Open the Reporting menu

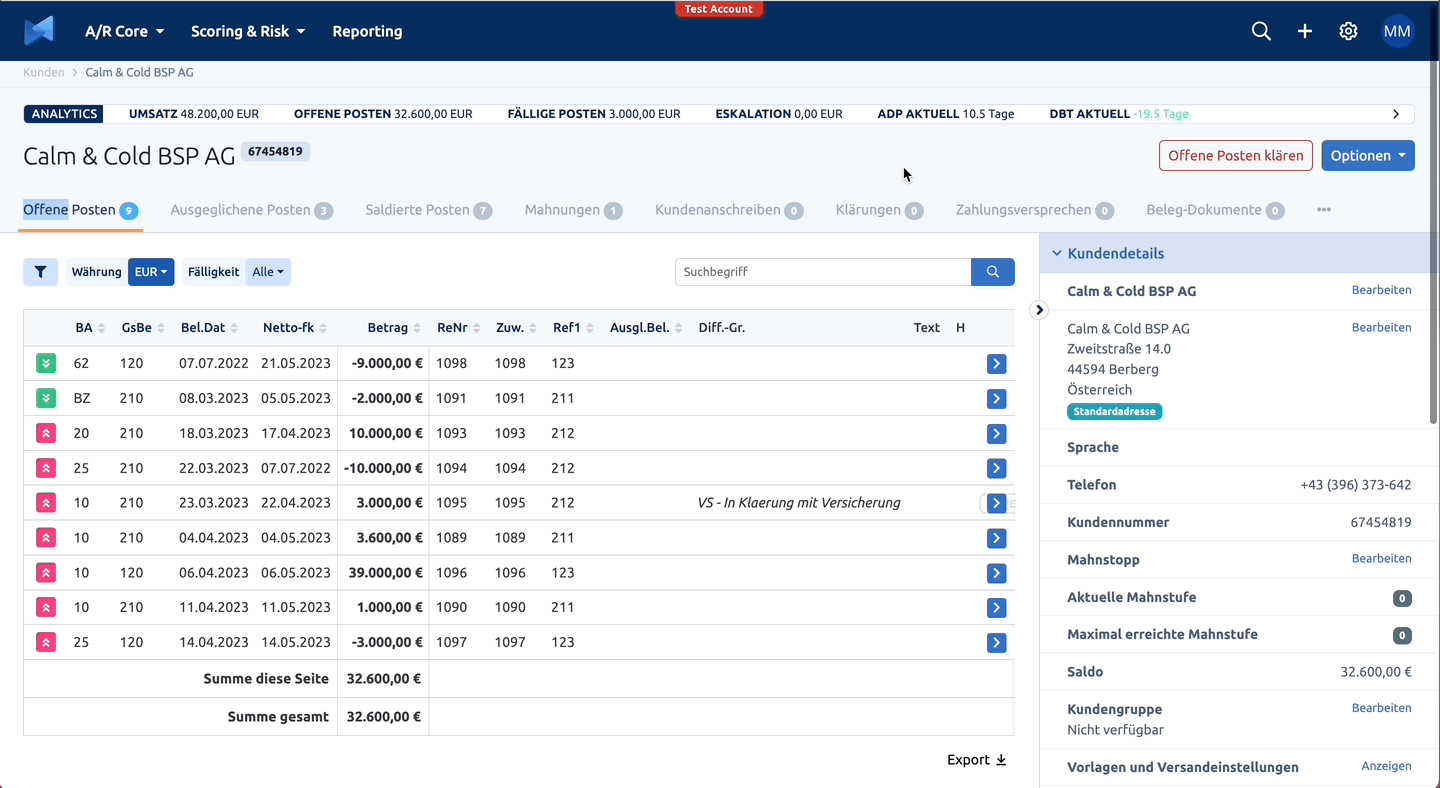point(367,31)
